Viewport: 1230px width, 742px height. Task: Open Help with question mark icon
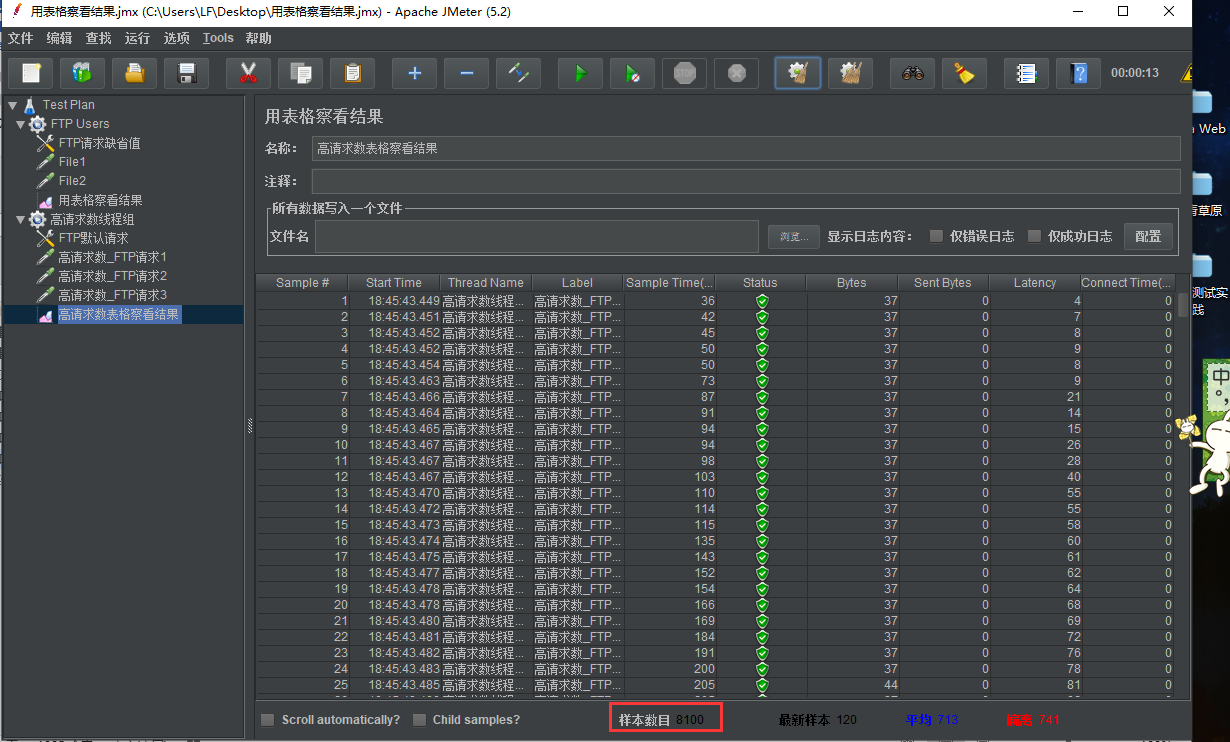[1078, 73]
